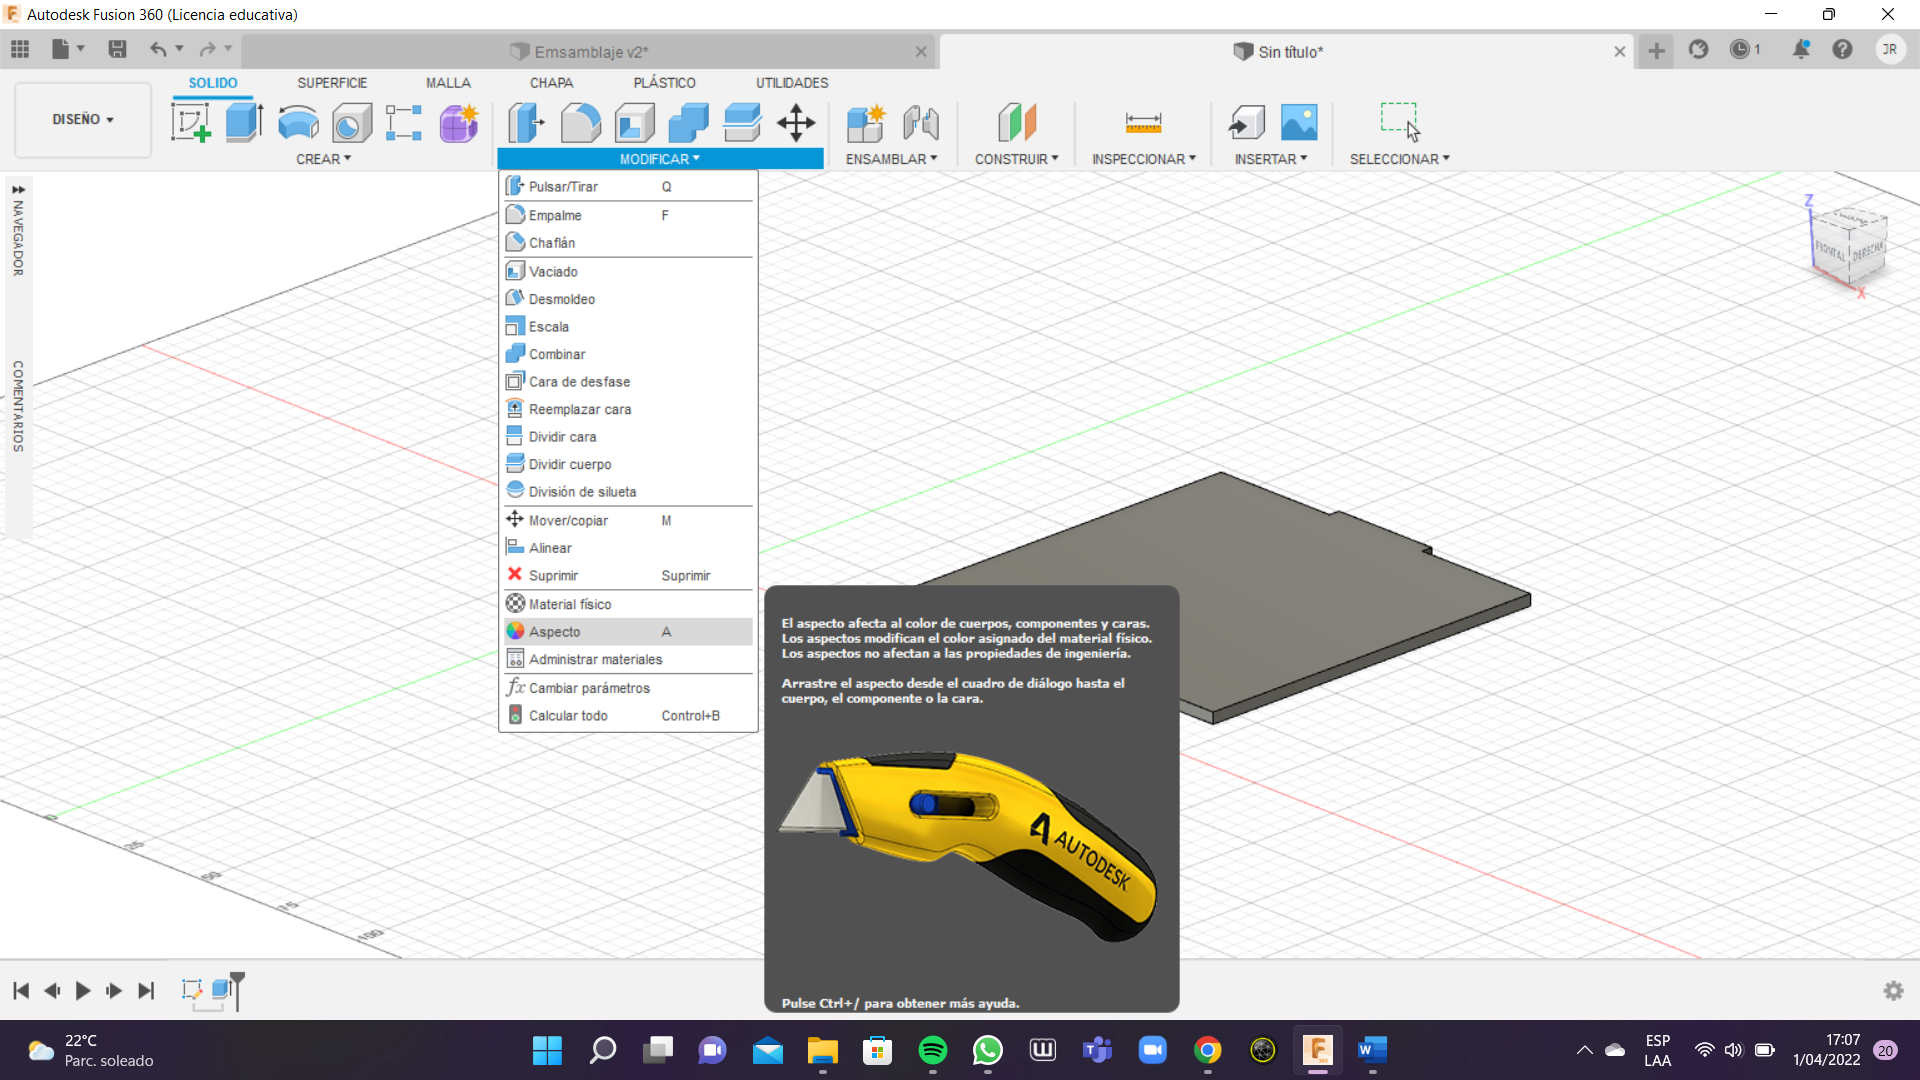Open the timeline settings gear
This screenshot has width=1920, height=1080.
[1893, 990]
